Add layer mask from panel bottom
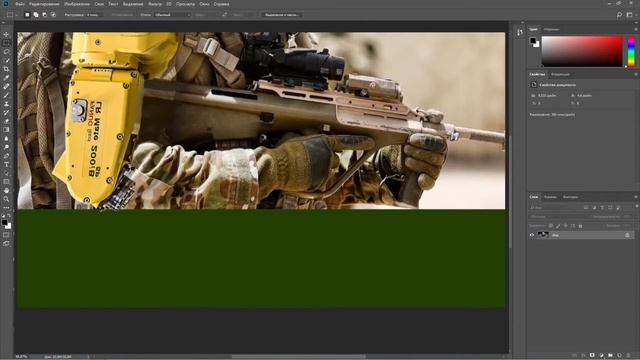The image size is (640, 360). [592, 356]
